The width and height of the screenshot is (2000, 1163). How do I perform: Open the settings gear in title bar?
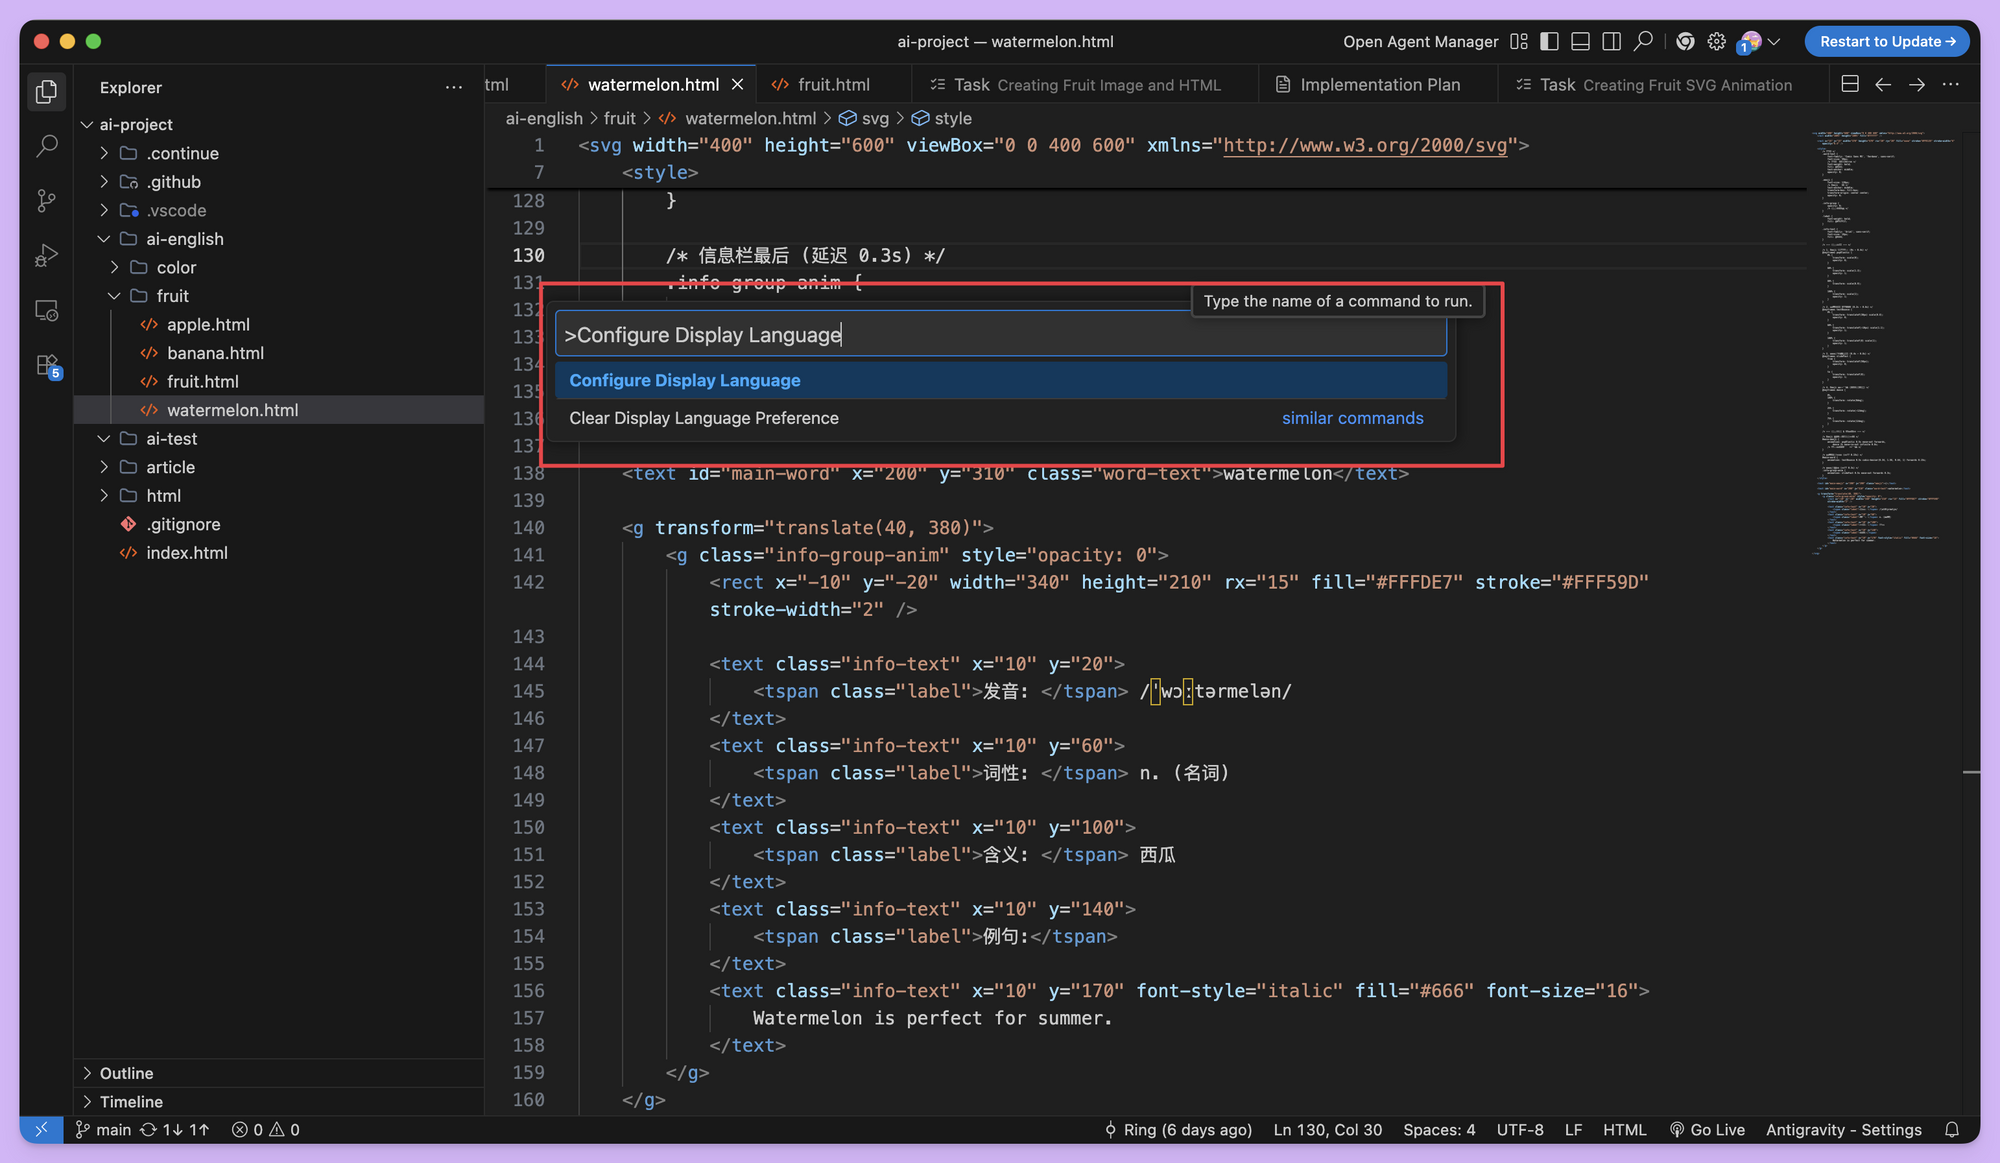coord(1716,41)
